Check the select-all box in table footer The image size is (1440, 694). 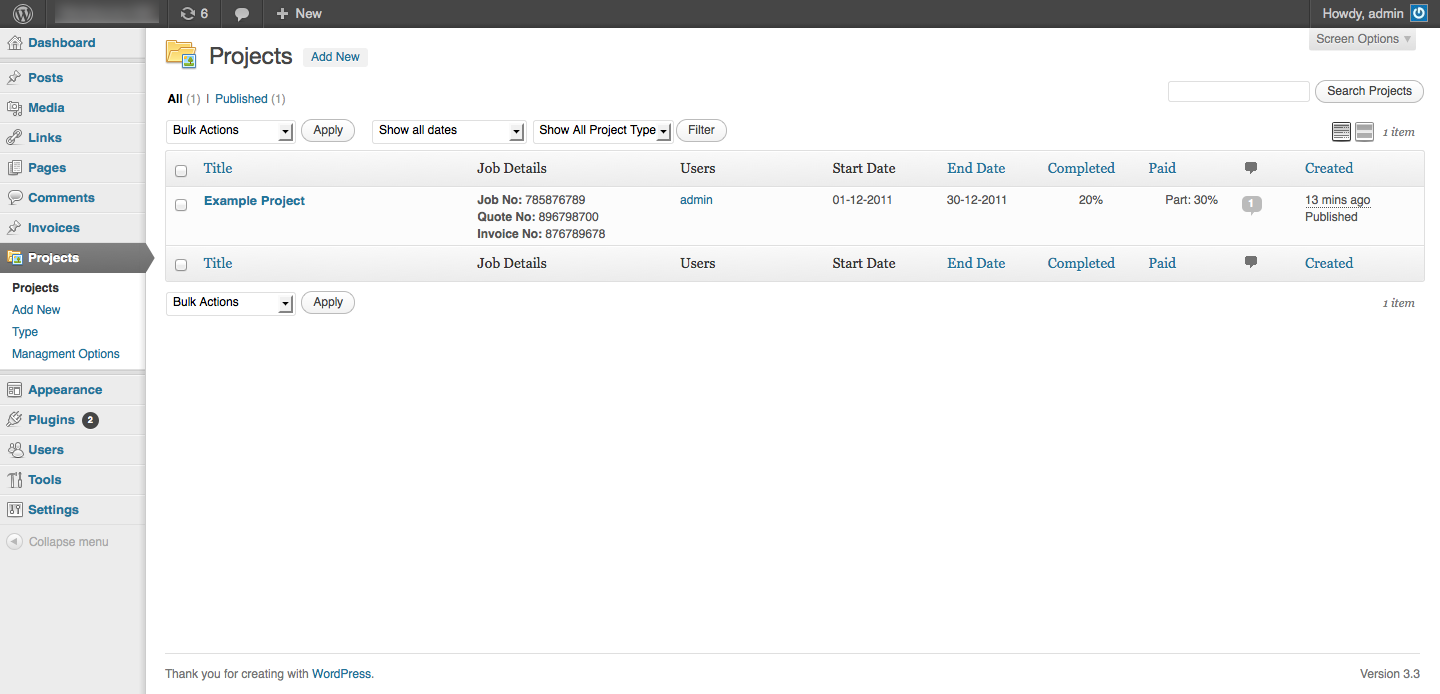coord(181,265)
